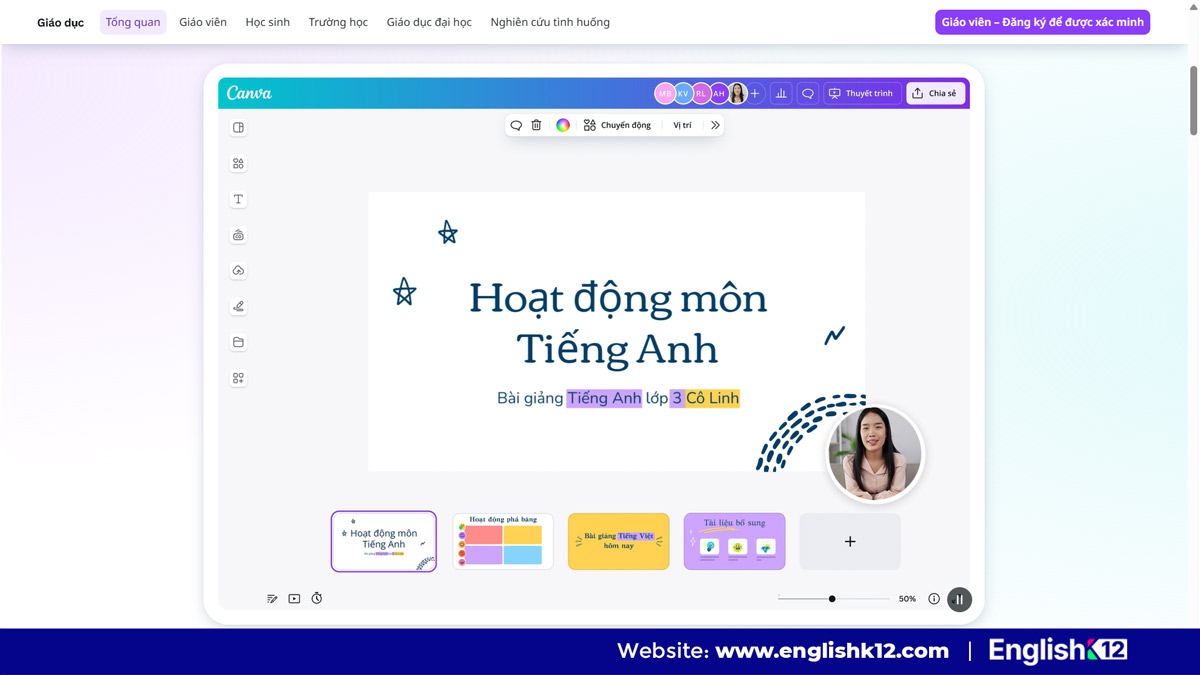Open the "Vị trí" position panel

pyautogui.click(x=681, y=124)
